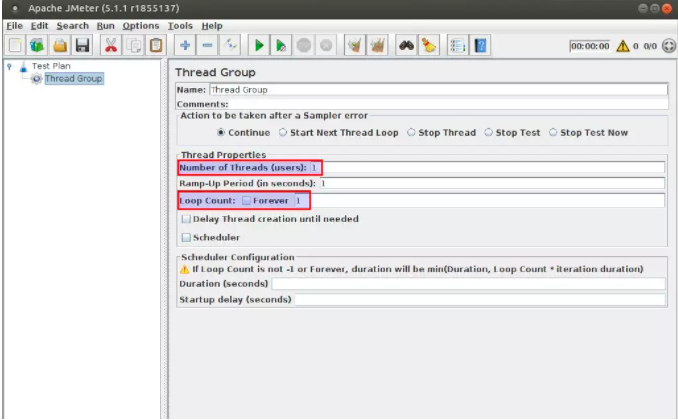Click the Comments input field

(448, 104)
